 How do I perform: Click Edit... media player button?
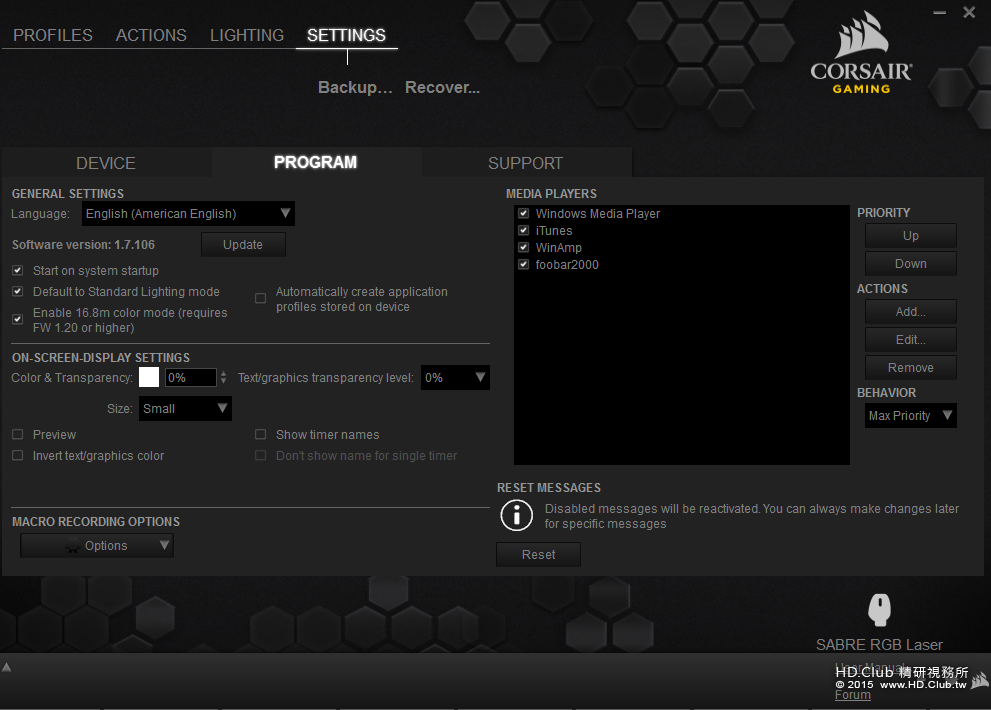coord(910,340)
